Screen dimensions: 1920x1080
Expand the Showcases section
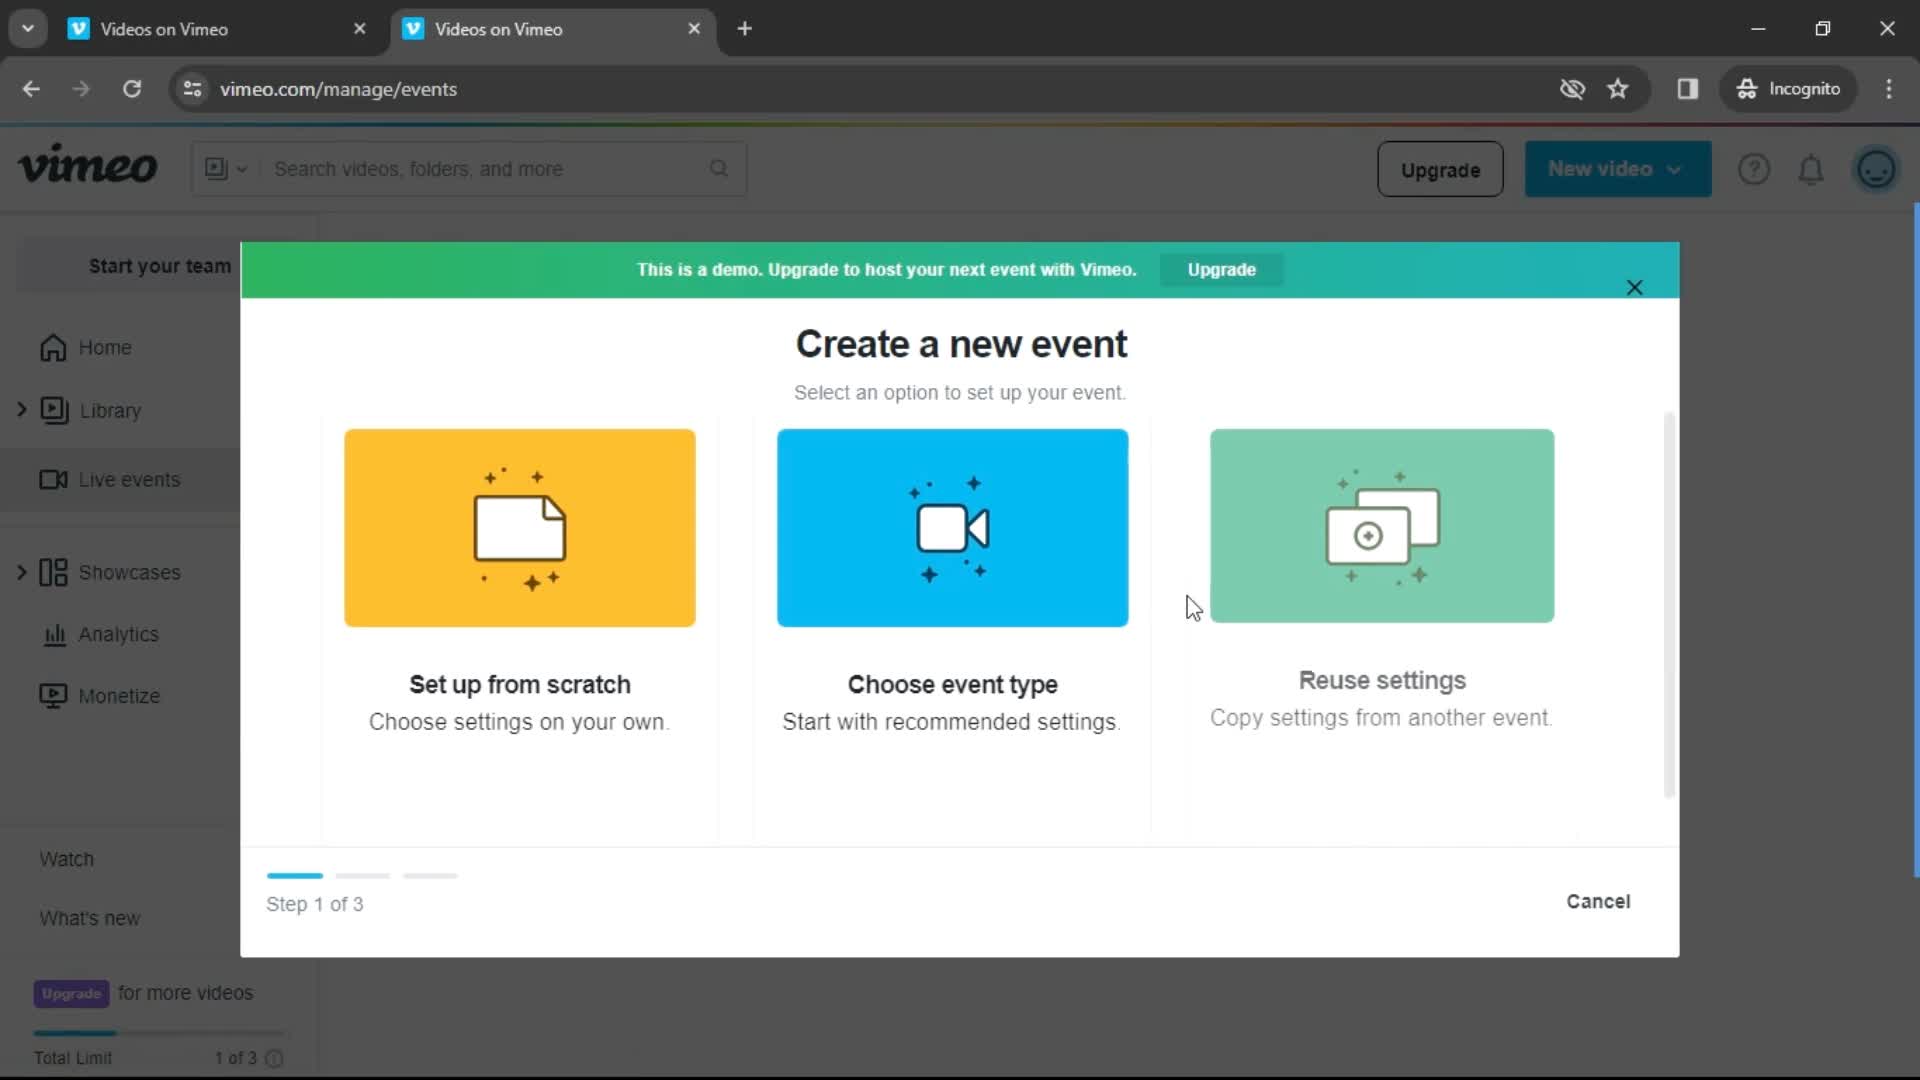pos(22,572)
